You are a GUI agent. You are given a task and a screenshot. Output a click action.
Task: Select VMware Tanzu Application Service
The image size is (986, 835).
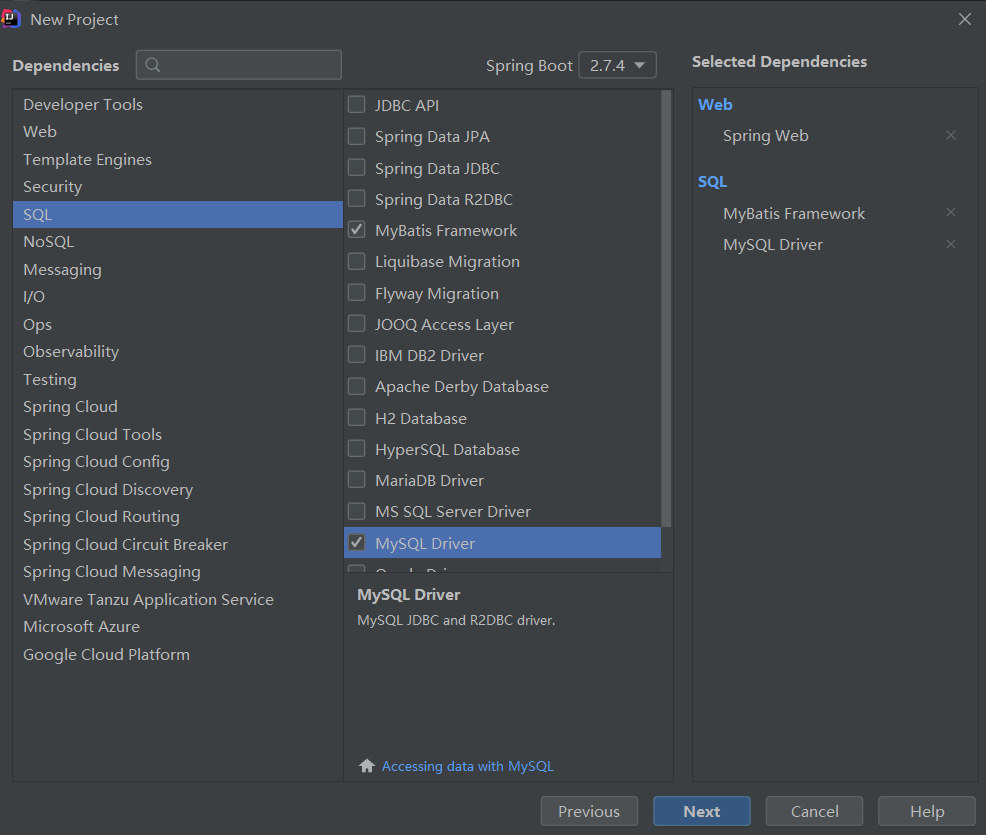point(177,599)
